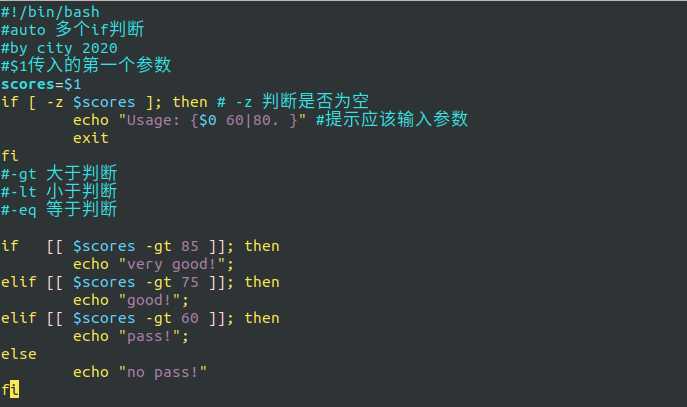Screen dimensions: 687x407
Task: Click the number 85 in condition
Action: 190,246
